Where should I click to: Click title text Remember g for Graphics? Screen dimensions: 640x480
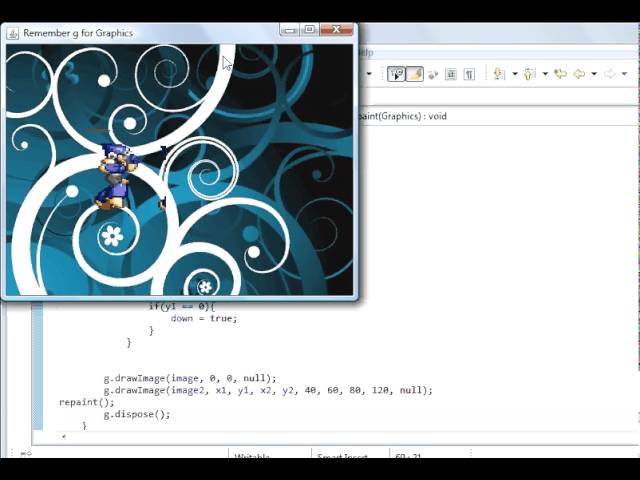tap(78, 33)
